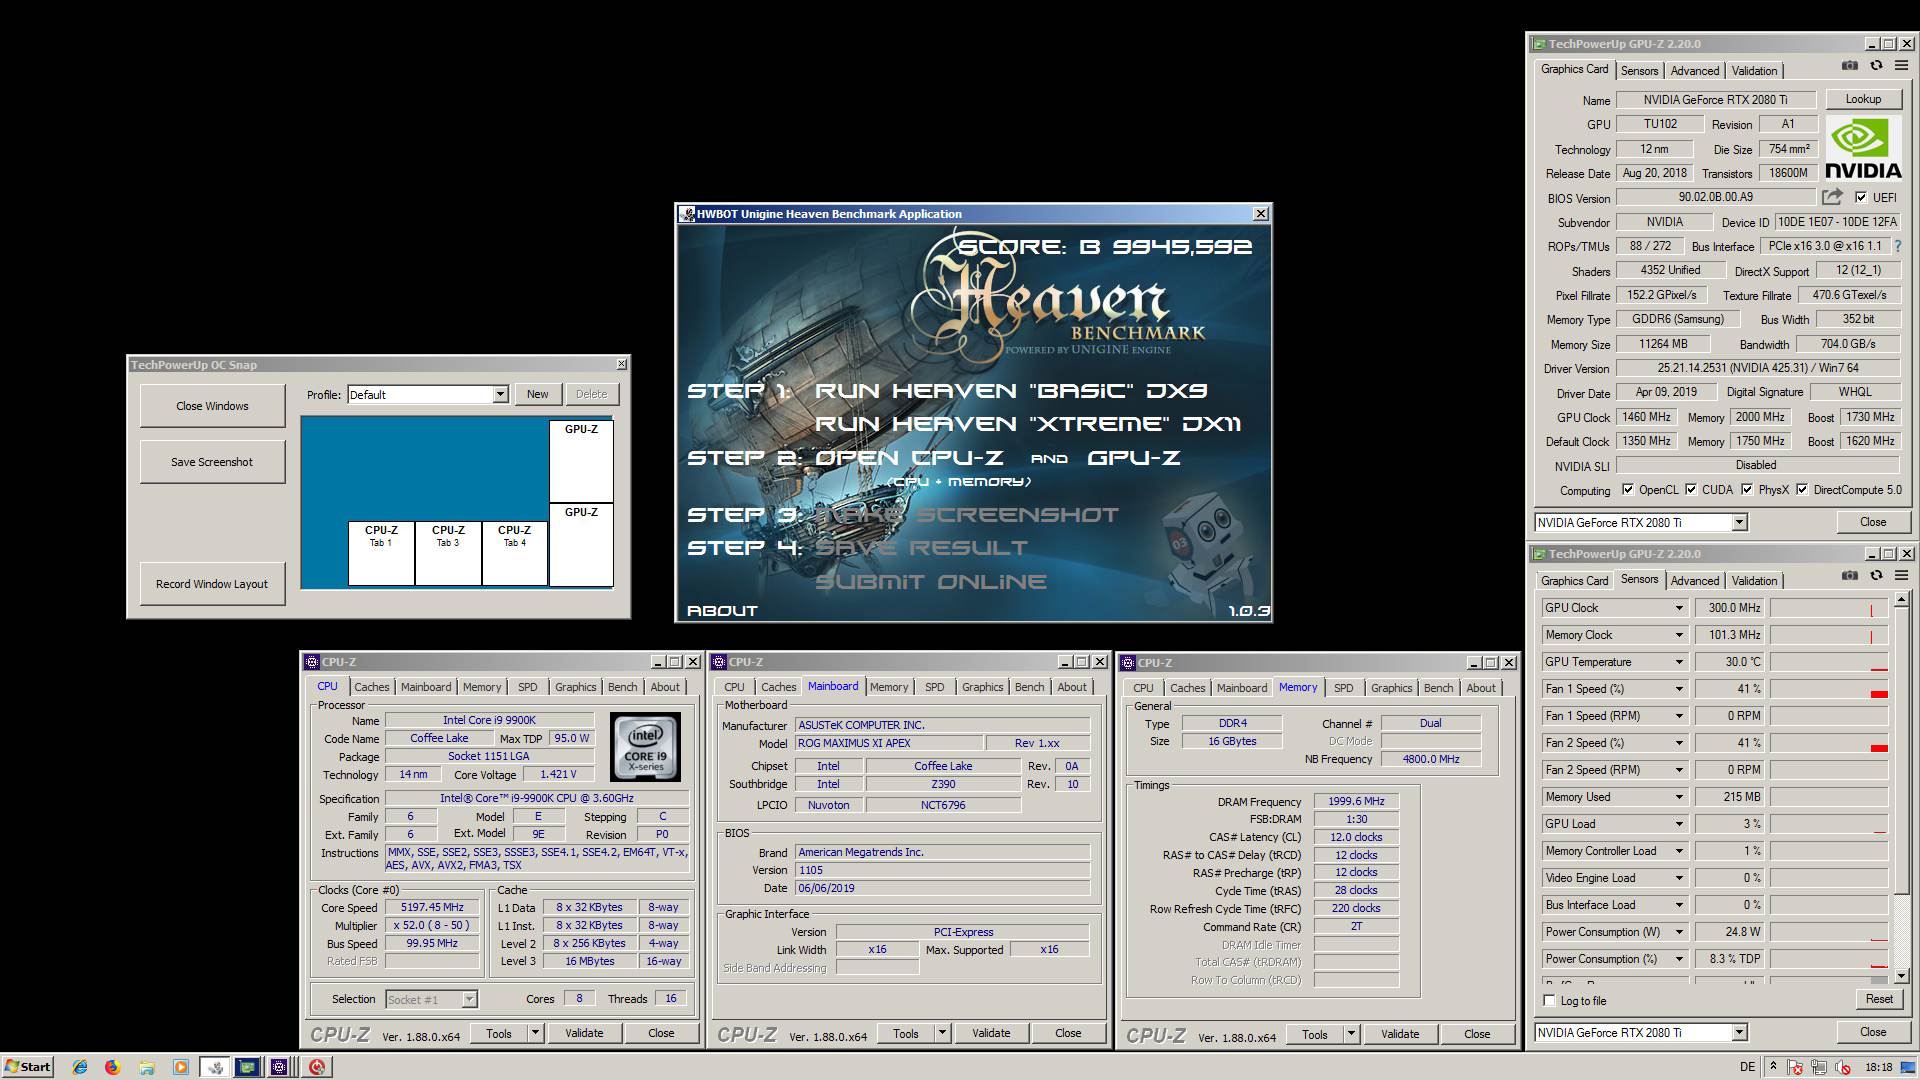The width and height of the screenshot is (1920, 1080).
Task: Click the HWBOT Heaven window title bar icon
Action: pyautogui.click(x=687, y=214)
